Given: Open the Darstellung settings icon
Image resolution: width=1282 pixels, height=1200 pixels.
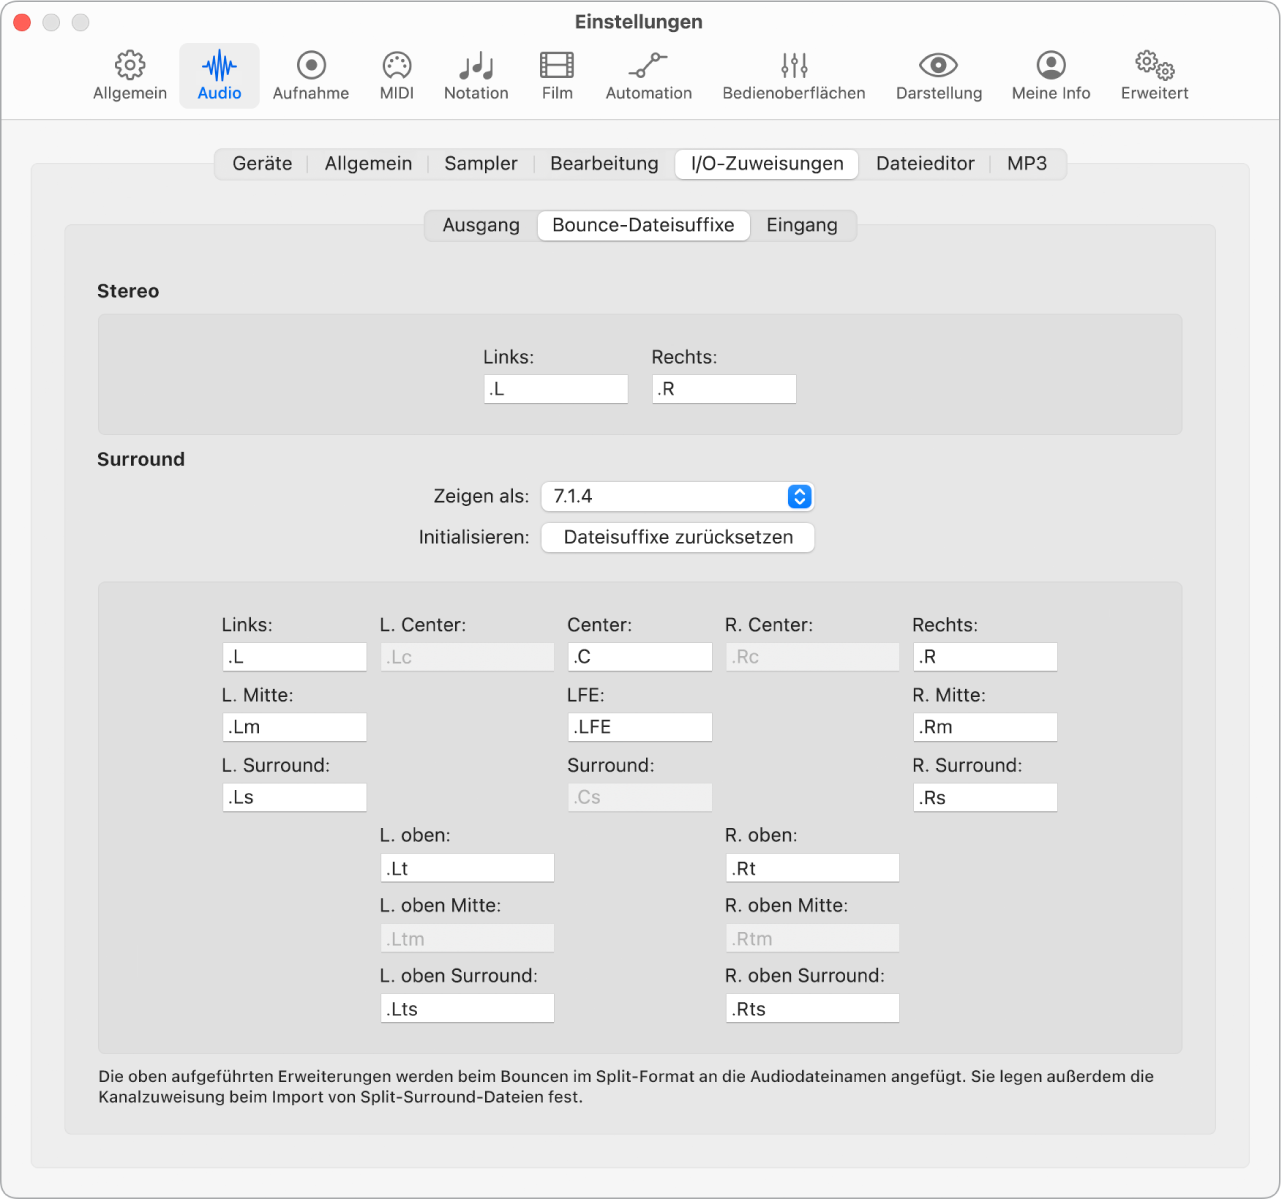Looking at the screenshot, I should pos(938,75).
